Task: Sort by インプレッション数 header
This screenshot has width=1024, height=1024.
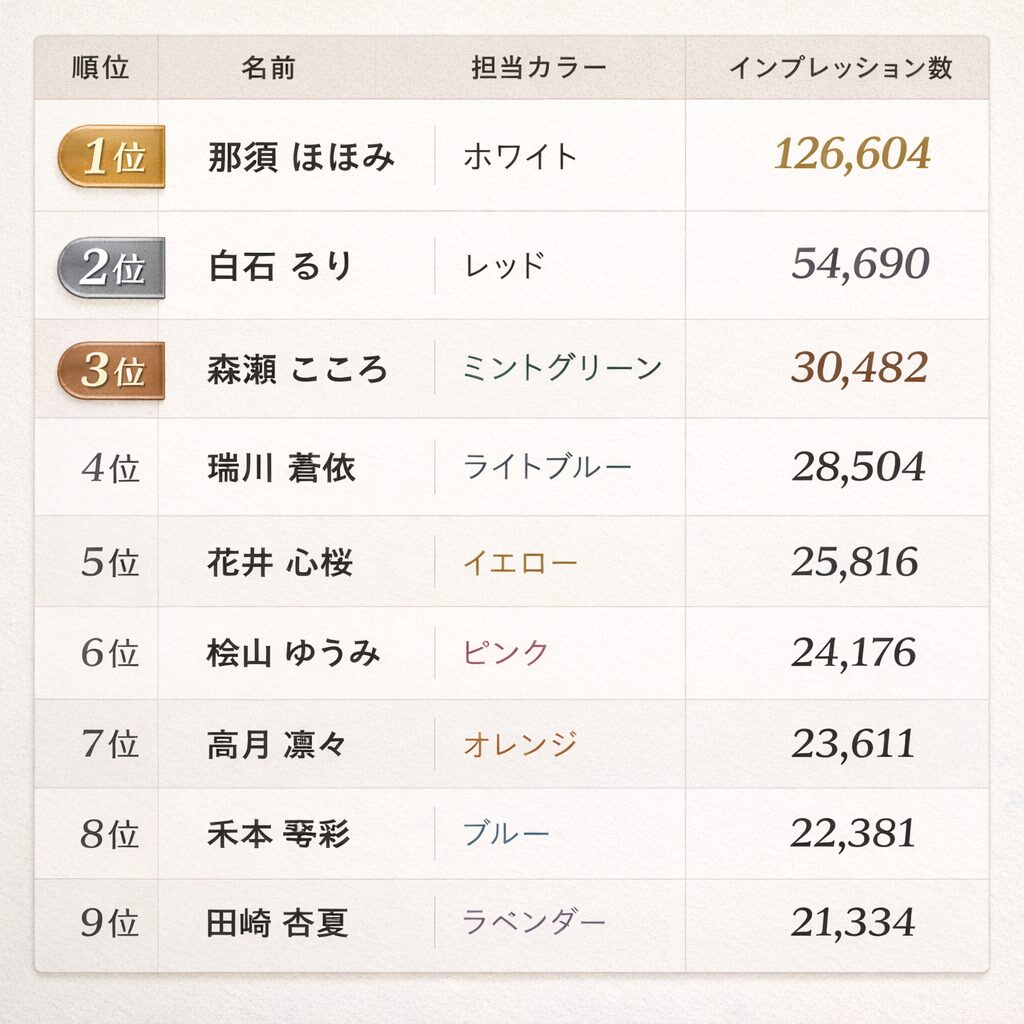Action: 840,68
